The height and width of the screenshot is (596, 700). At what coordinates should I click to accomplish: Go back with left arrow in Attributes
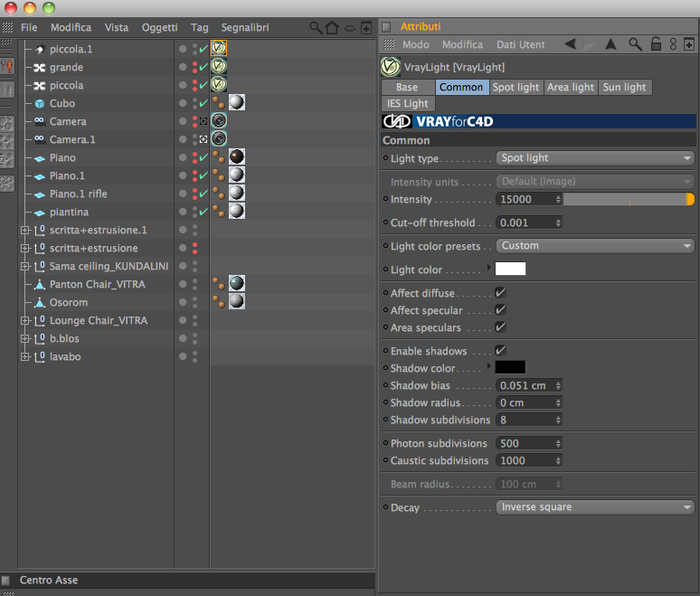570,44
